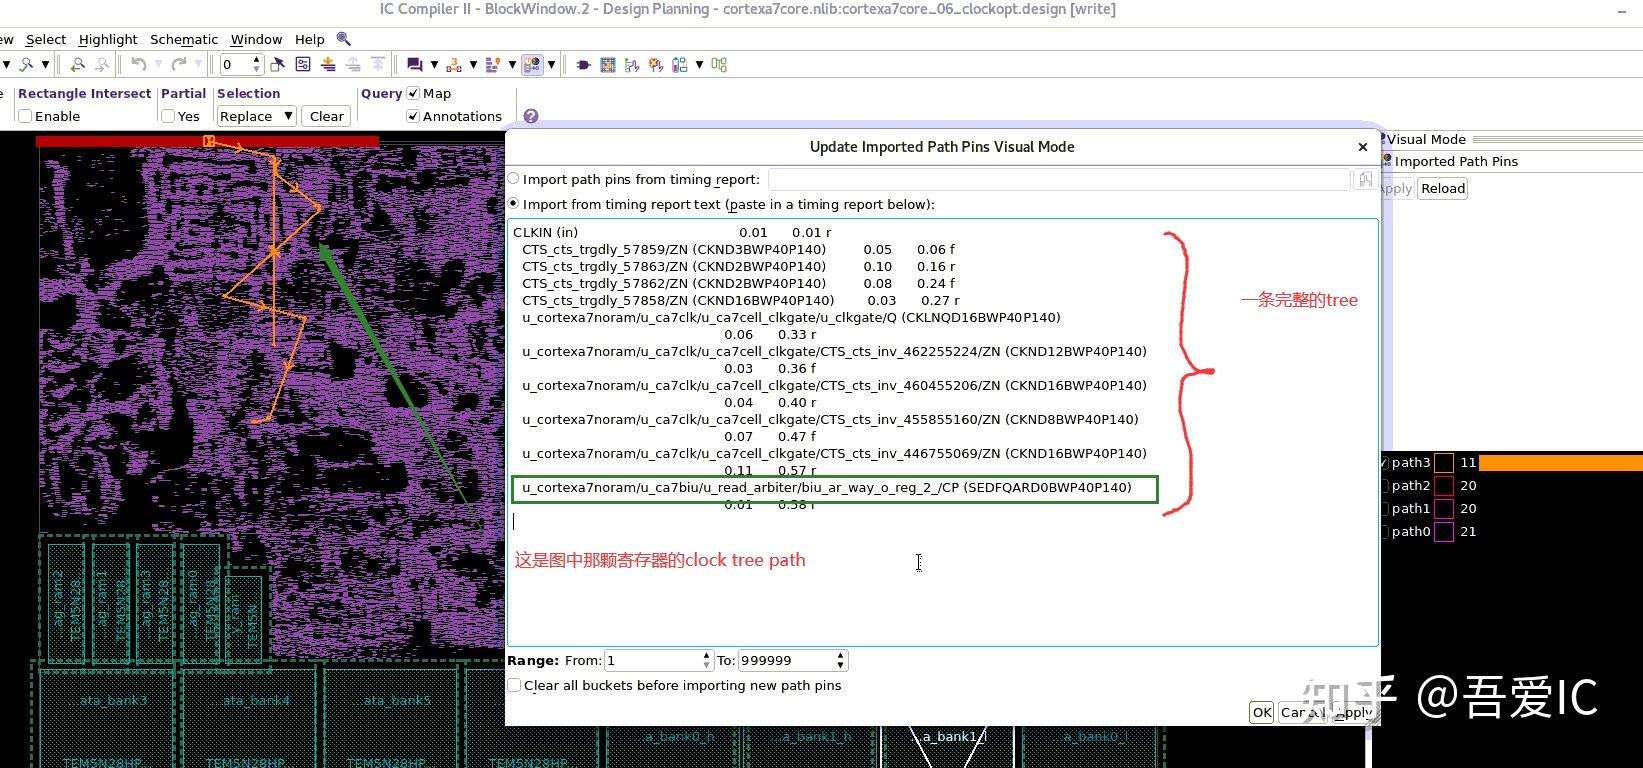Screen dimensions: 1643x768
Task: Click the green checkmark zoom tool icon
Action: [x=26, y=64]
